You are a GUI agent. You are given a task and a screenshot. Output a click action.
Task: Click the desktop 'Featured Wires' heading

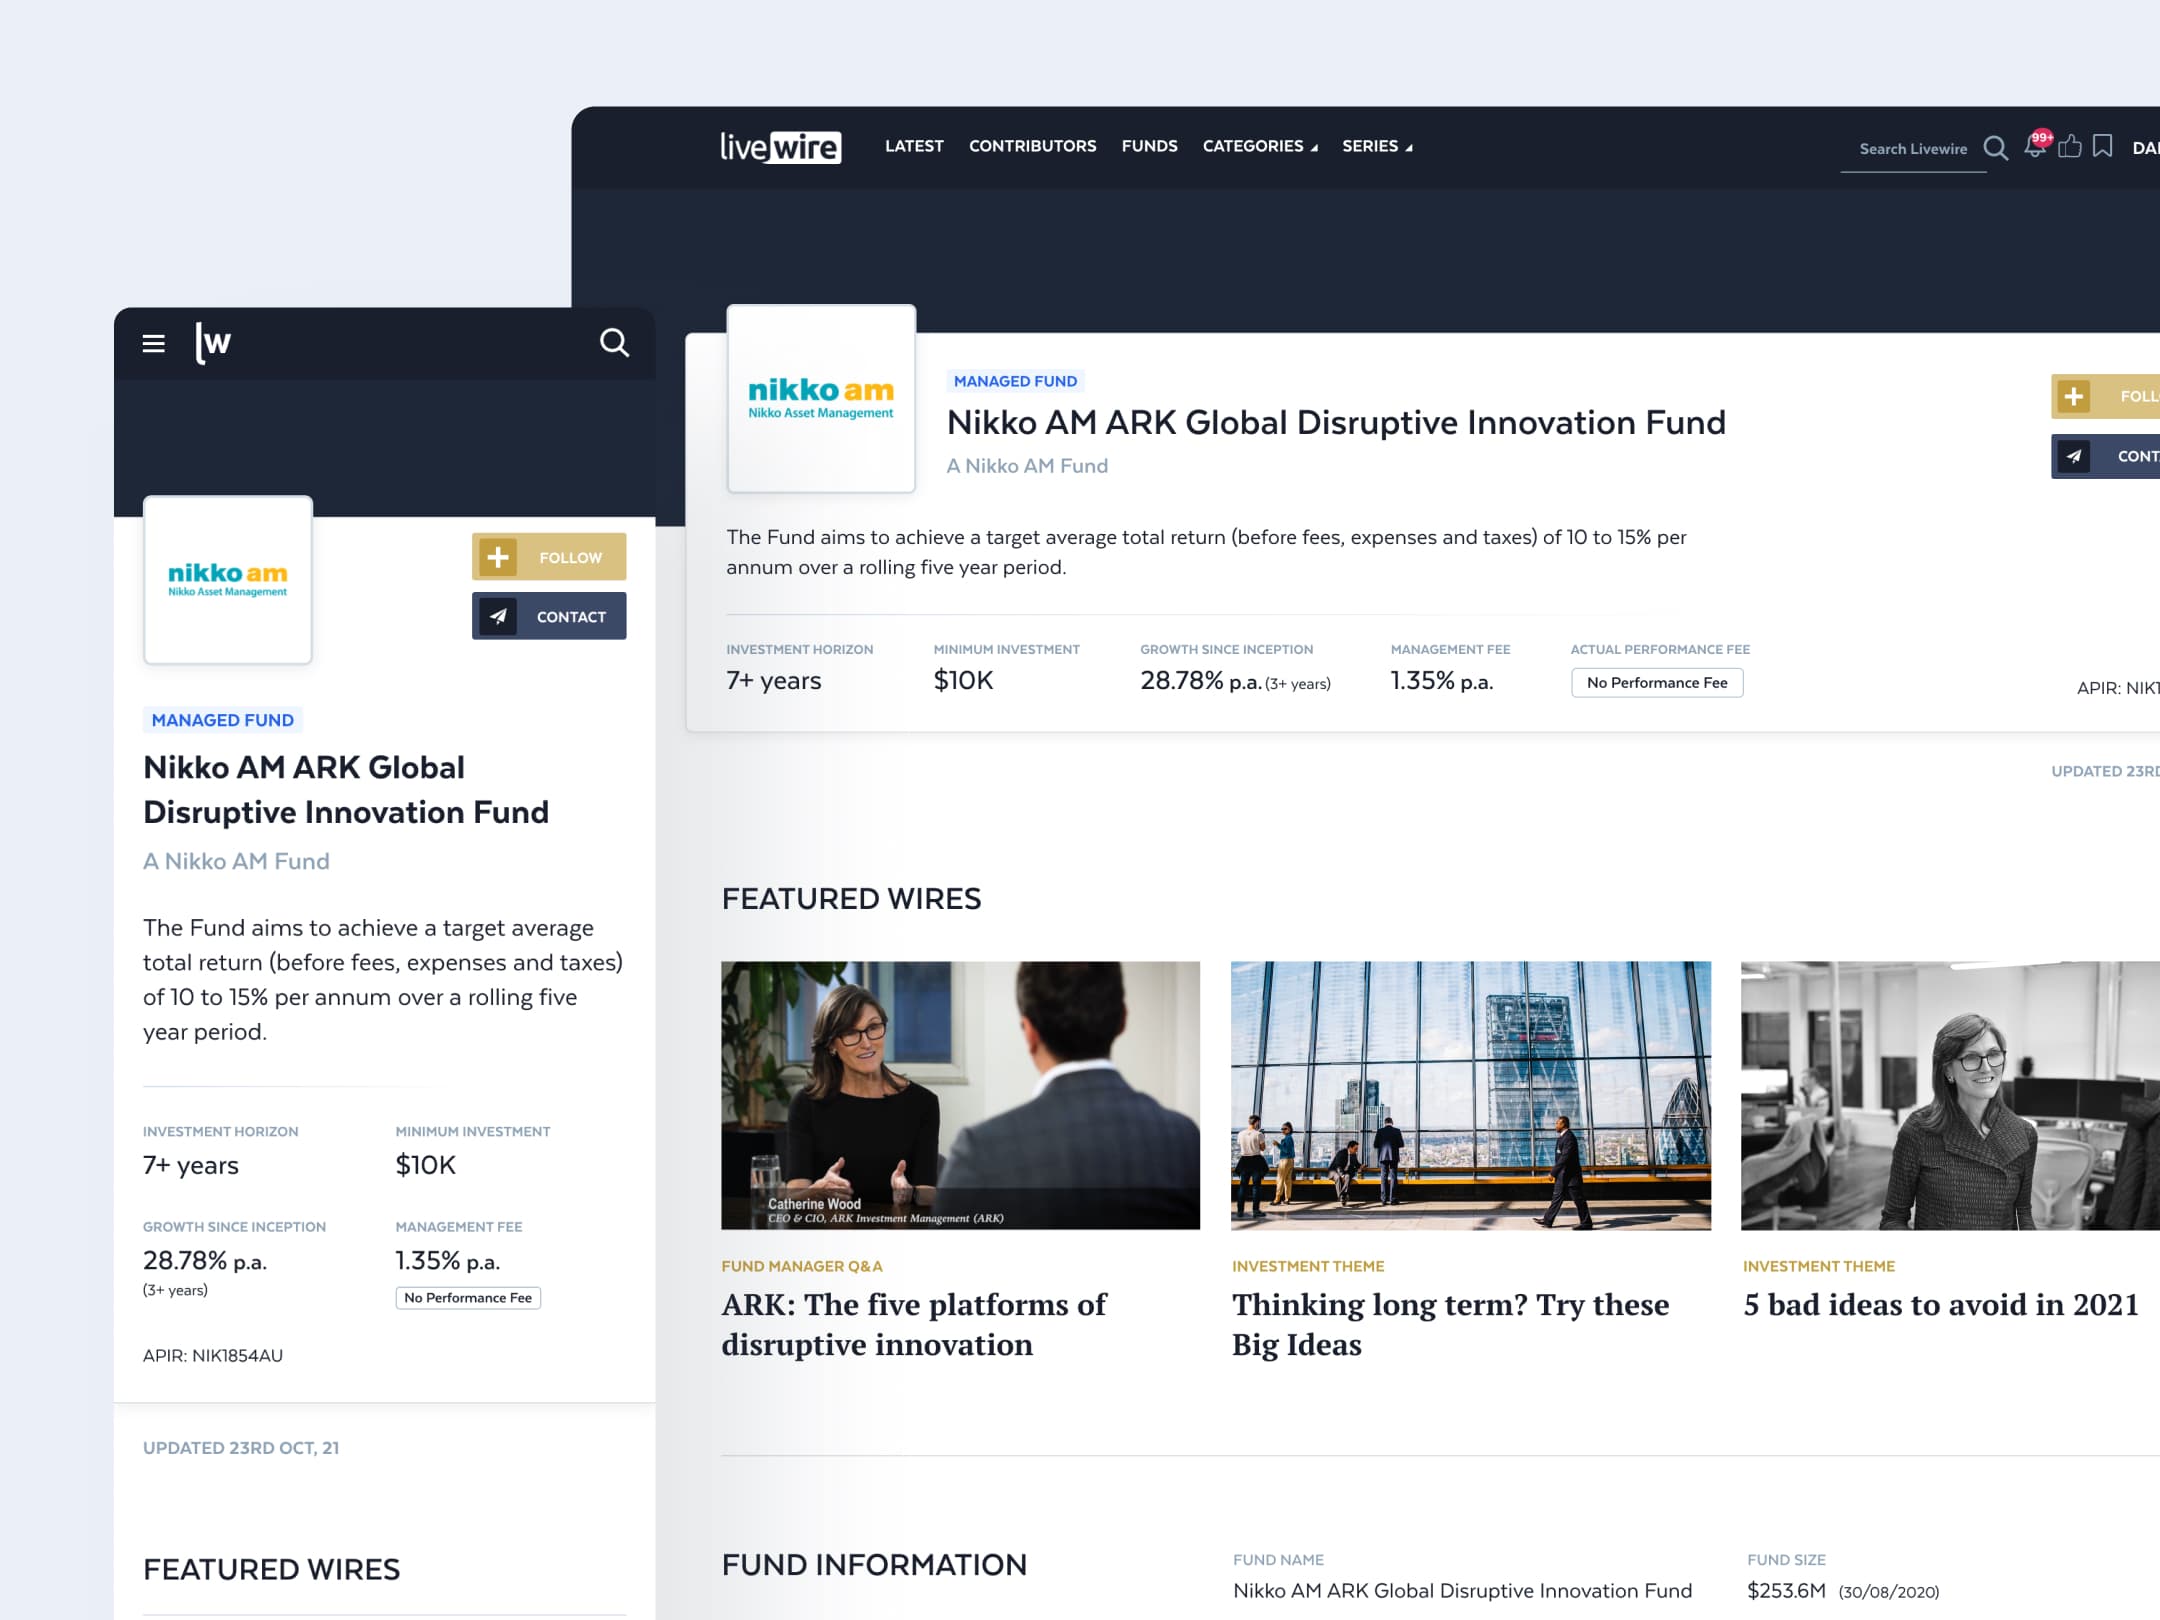coord(851,899)
